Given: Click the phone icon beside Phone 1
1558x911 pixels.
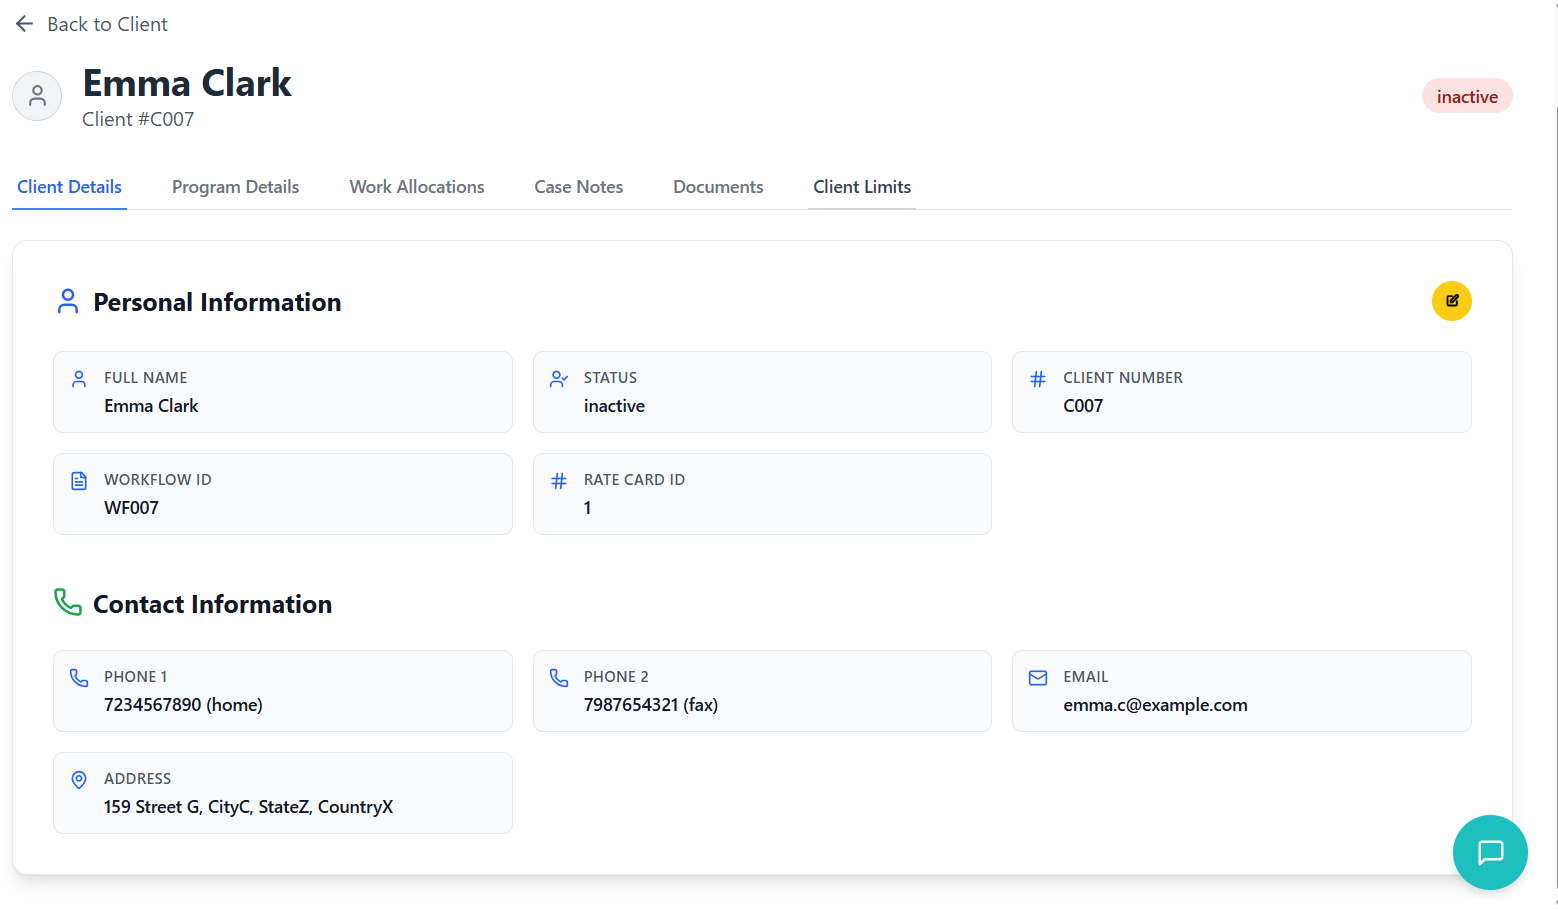Looking at the screenshot, I should coord(79,678).
